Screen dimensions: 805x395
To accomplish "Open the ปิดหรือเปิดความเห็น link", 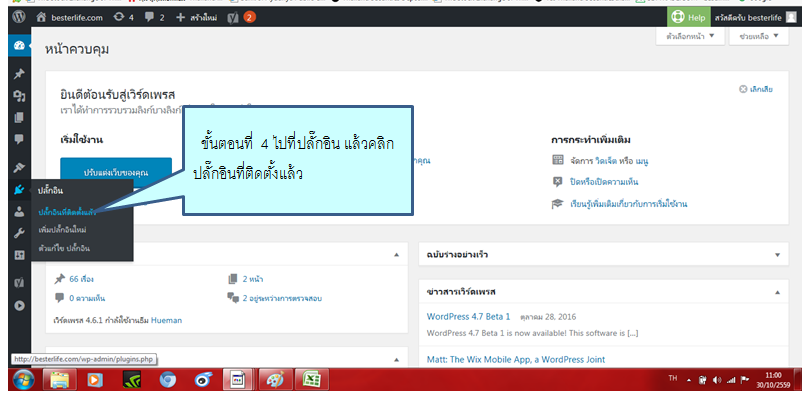I will click(604, 182).
